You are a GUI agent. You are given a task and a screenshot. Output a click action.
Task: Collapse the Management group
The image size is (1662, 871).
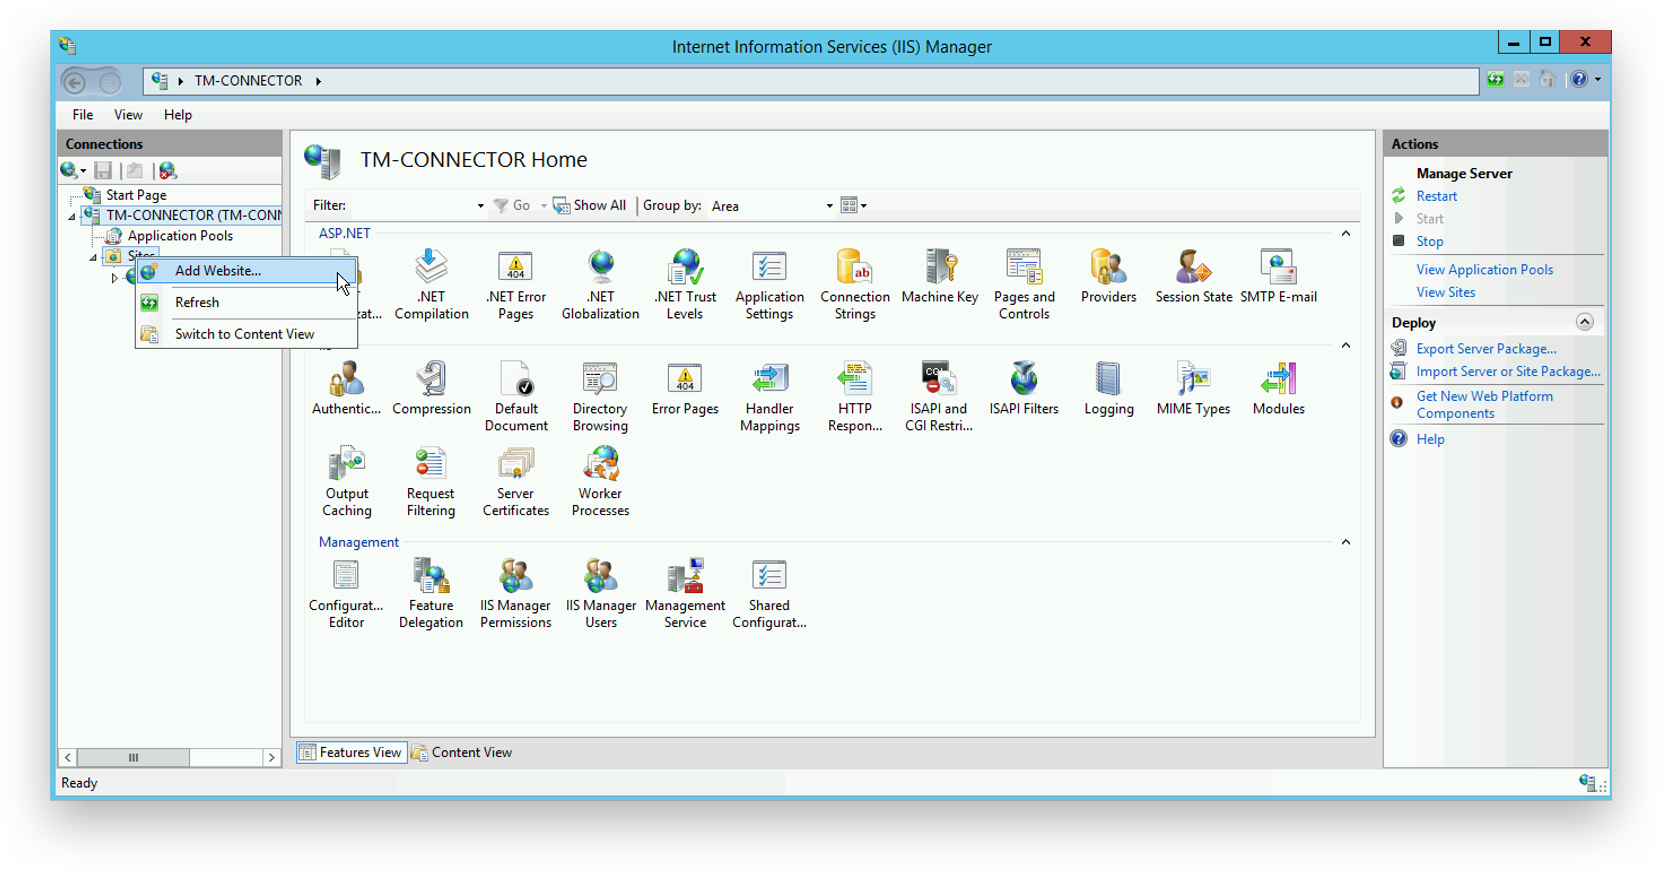click(1345, 542)
